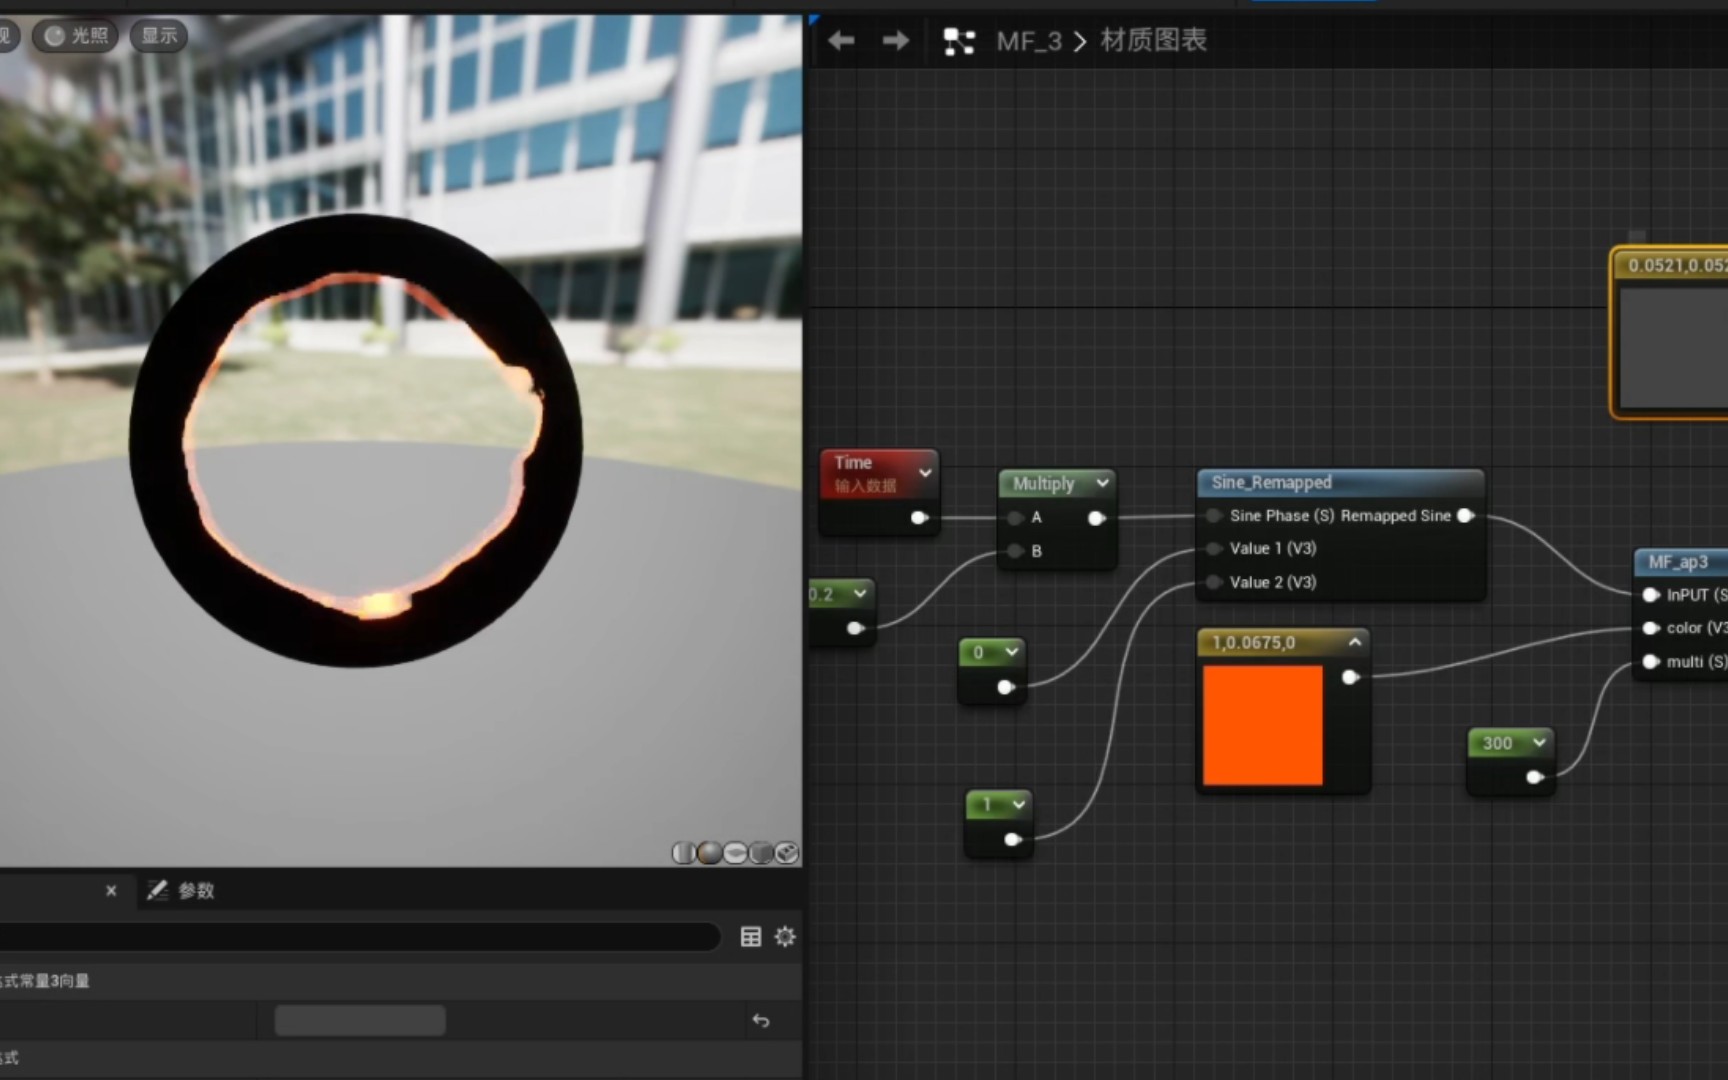The image size is (1728, 1080).
Task: Click the orange color swatch preview
Action: pos(1262,725)
